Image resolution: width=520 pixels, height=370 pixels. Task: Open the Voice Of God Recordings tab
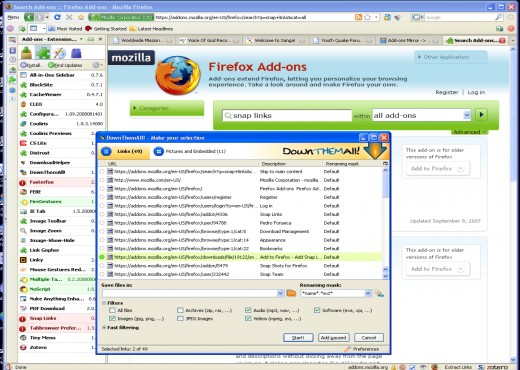pyautogui.click(x=208, y=40)
